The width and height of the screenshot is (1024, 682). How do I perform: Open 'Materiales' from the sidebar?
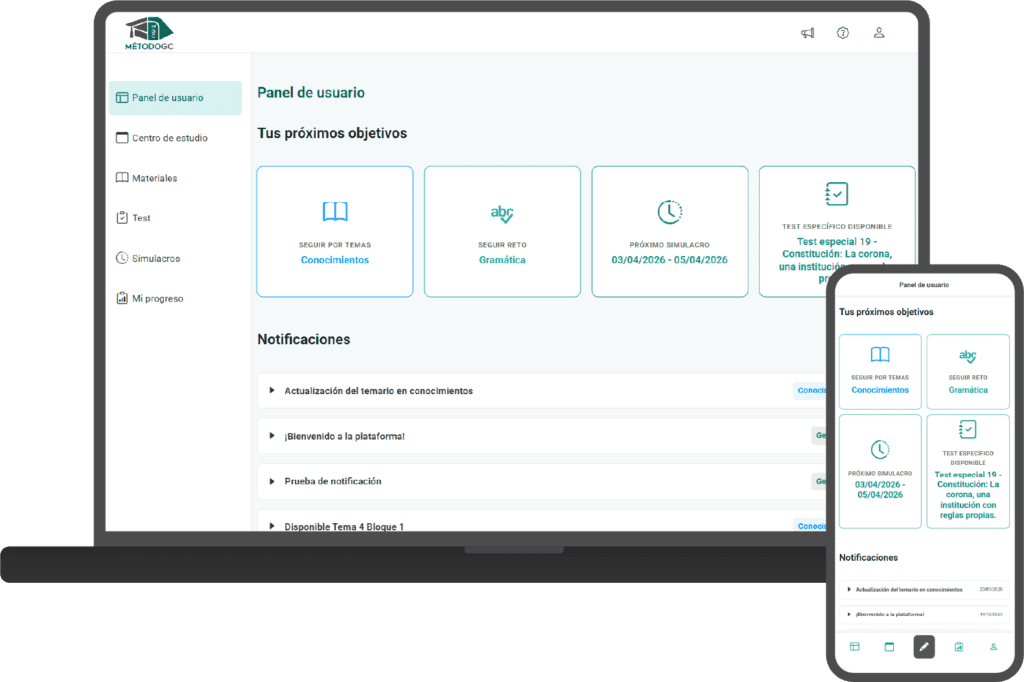tap(154, 178)
